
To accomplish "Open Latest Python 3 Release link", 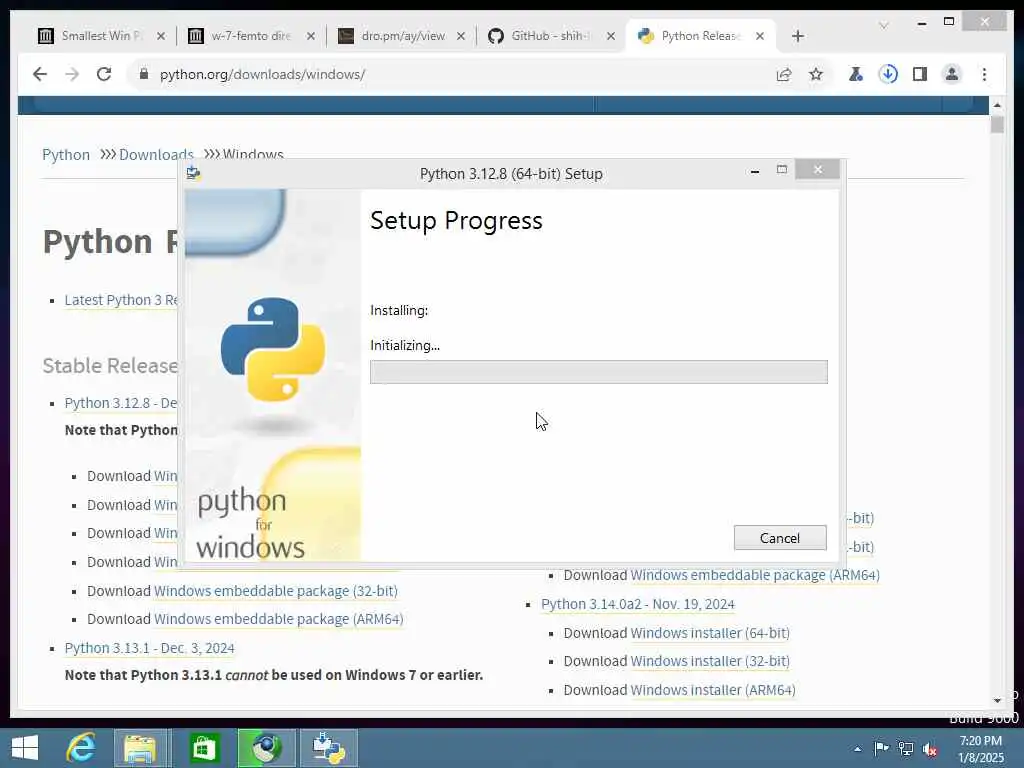I will pyautogui.click(x=121, y=300).
